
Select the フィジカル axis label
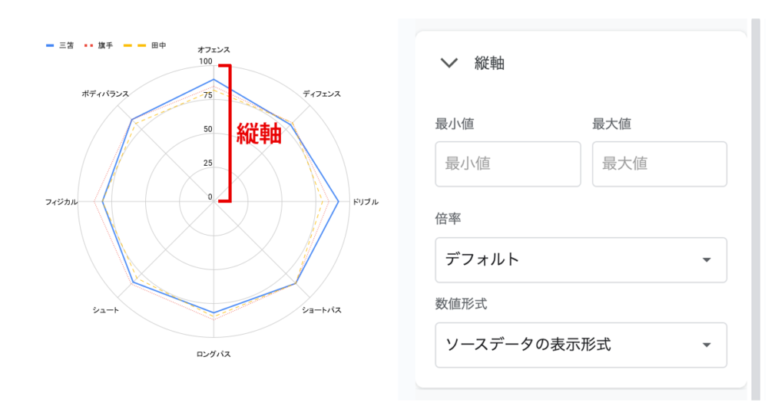[61, 202]
